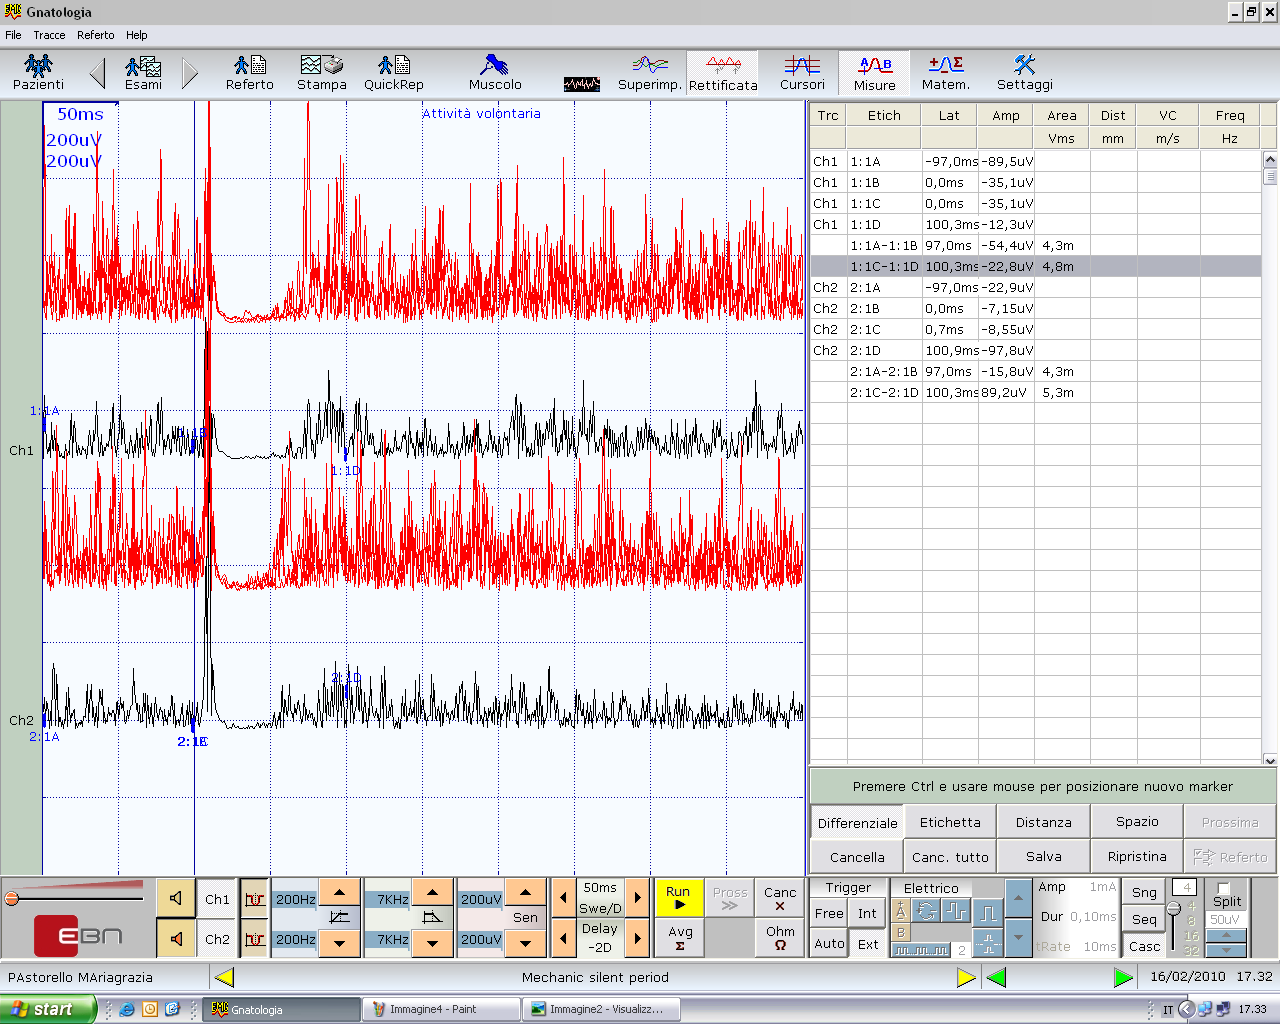Open the Pazienti patients list
1280x1024 pixels.
[38, 73]
